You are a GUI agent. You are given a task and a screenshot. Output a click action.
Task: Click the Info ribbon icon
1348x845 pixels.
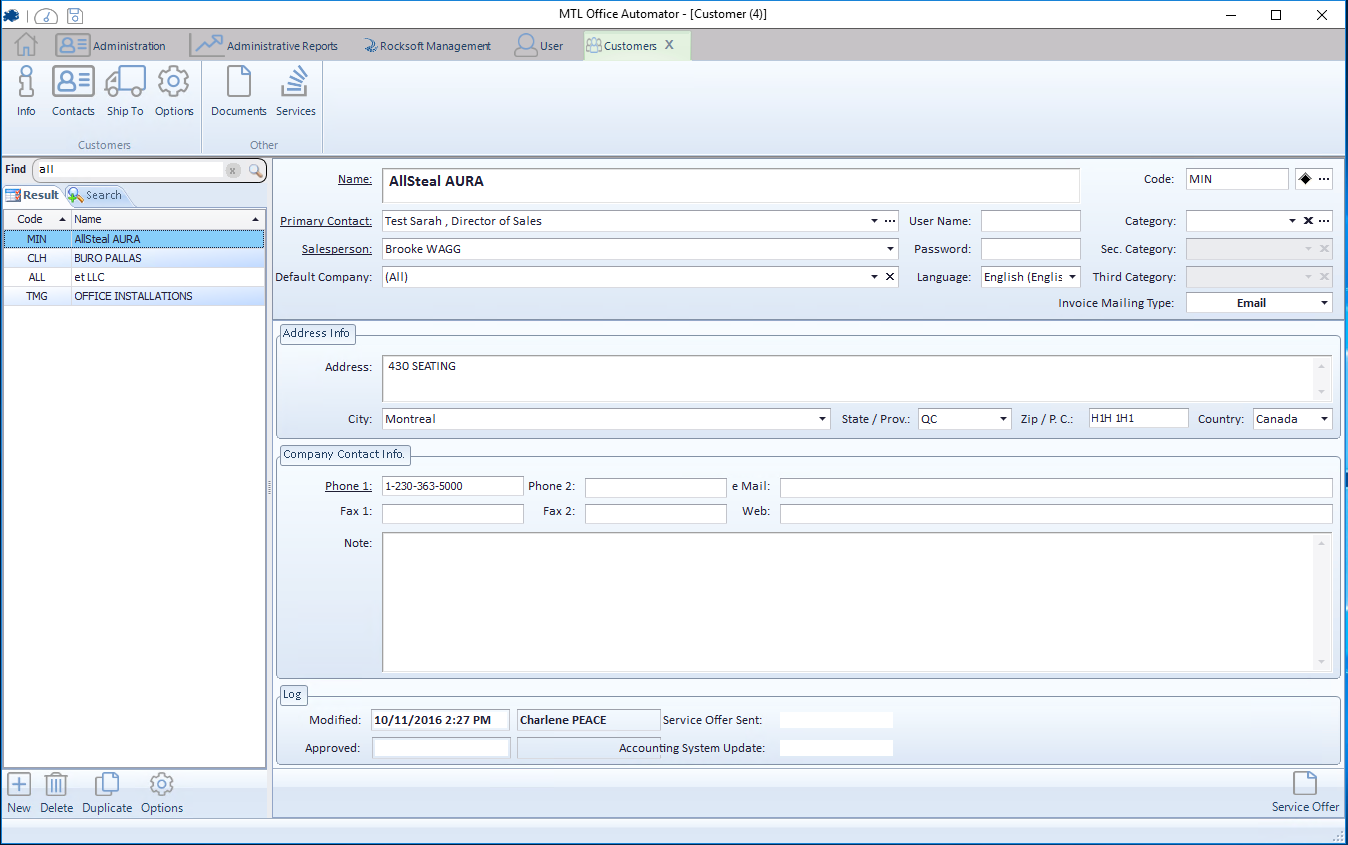coord(26,82)
